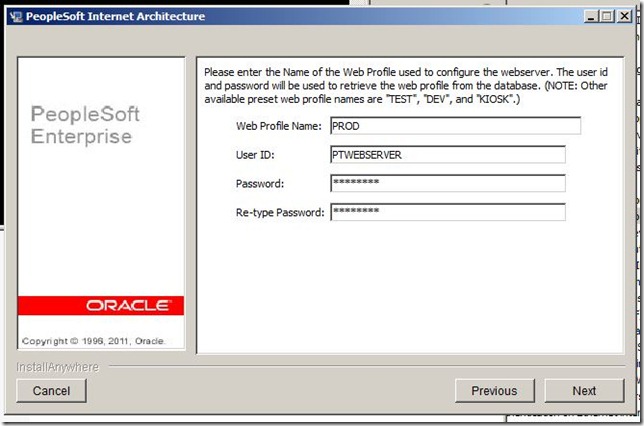This screenshot has width=644, height=426.
Task: Click into the Password field
Action: (447, 184)
